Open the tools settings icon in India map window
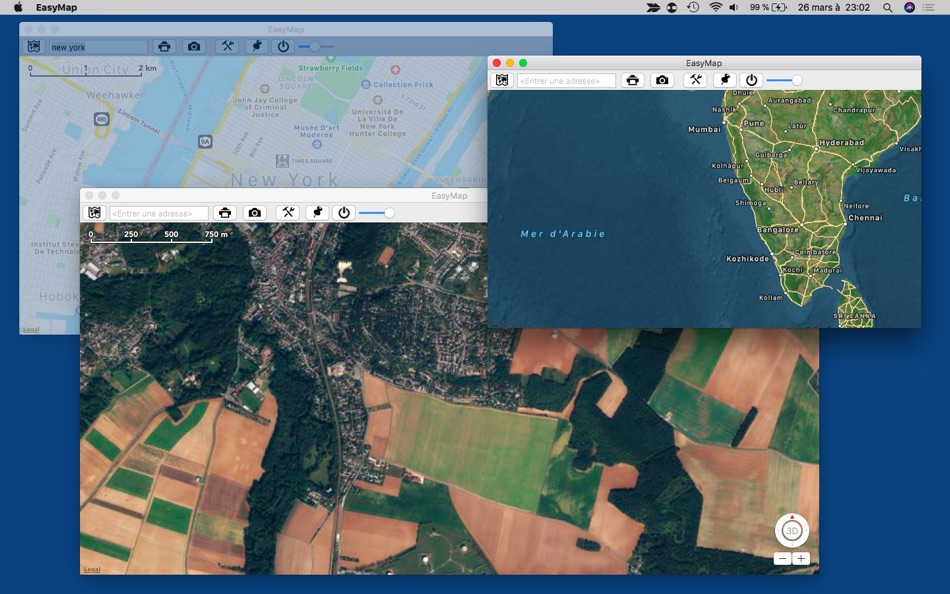 click(695, 80)
